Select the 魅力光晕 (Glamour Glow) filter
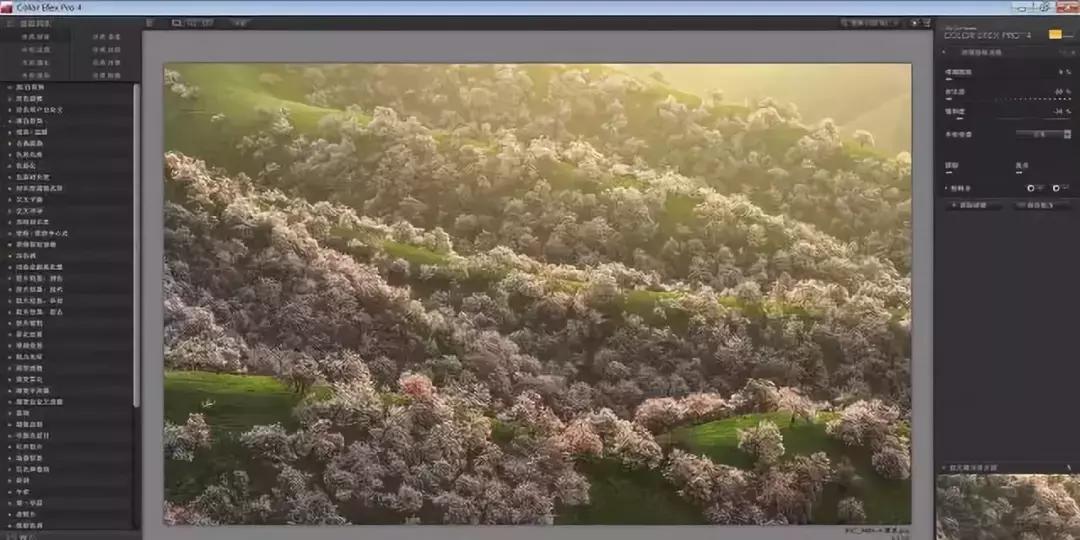 (29, 356)
